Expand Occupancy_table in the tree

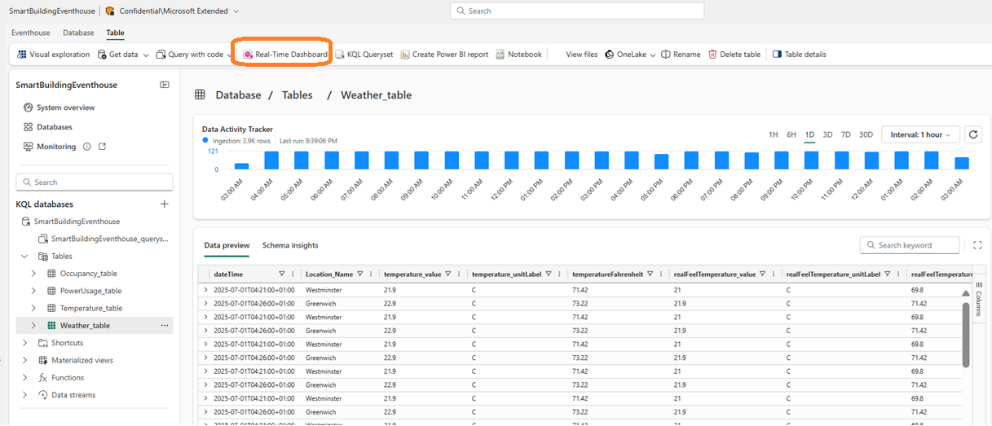(33, 273)
